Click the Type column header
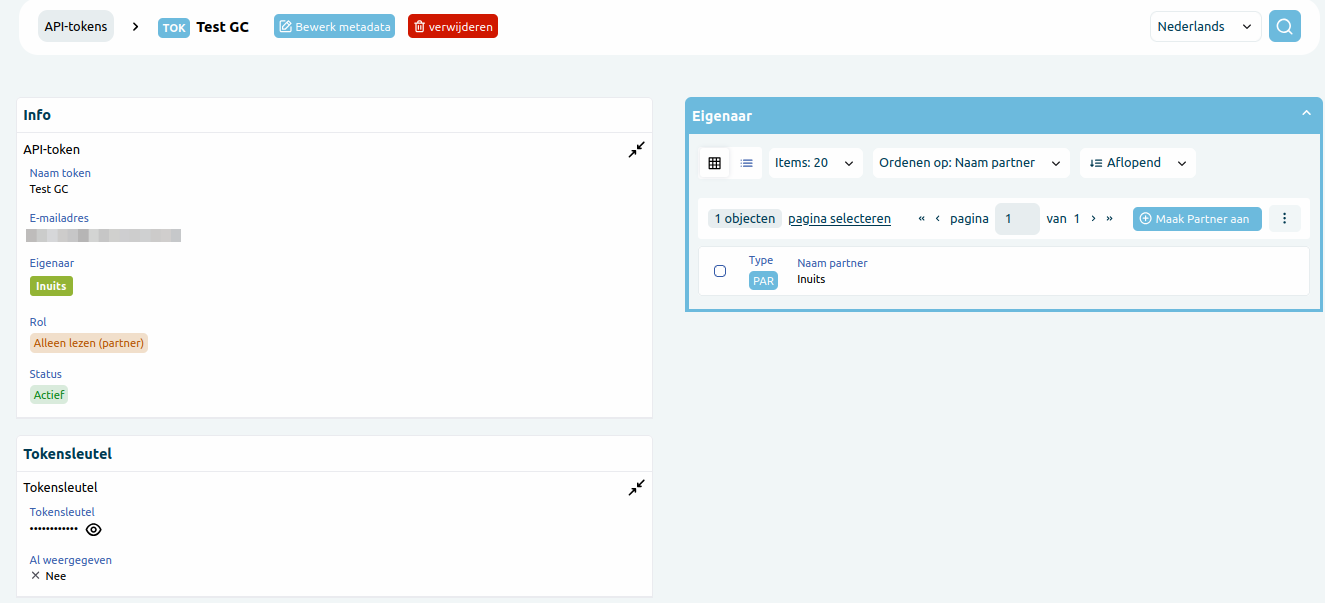 761,260
